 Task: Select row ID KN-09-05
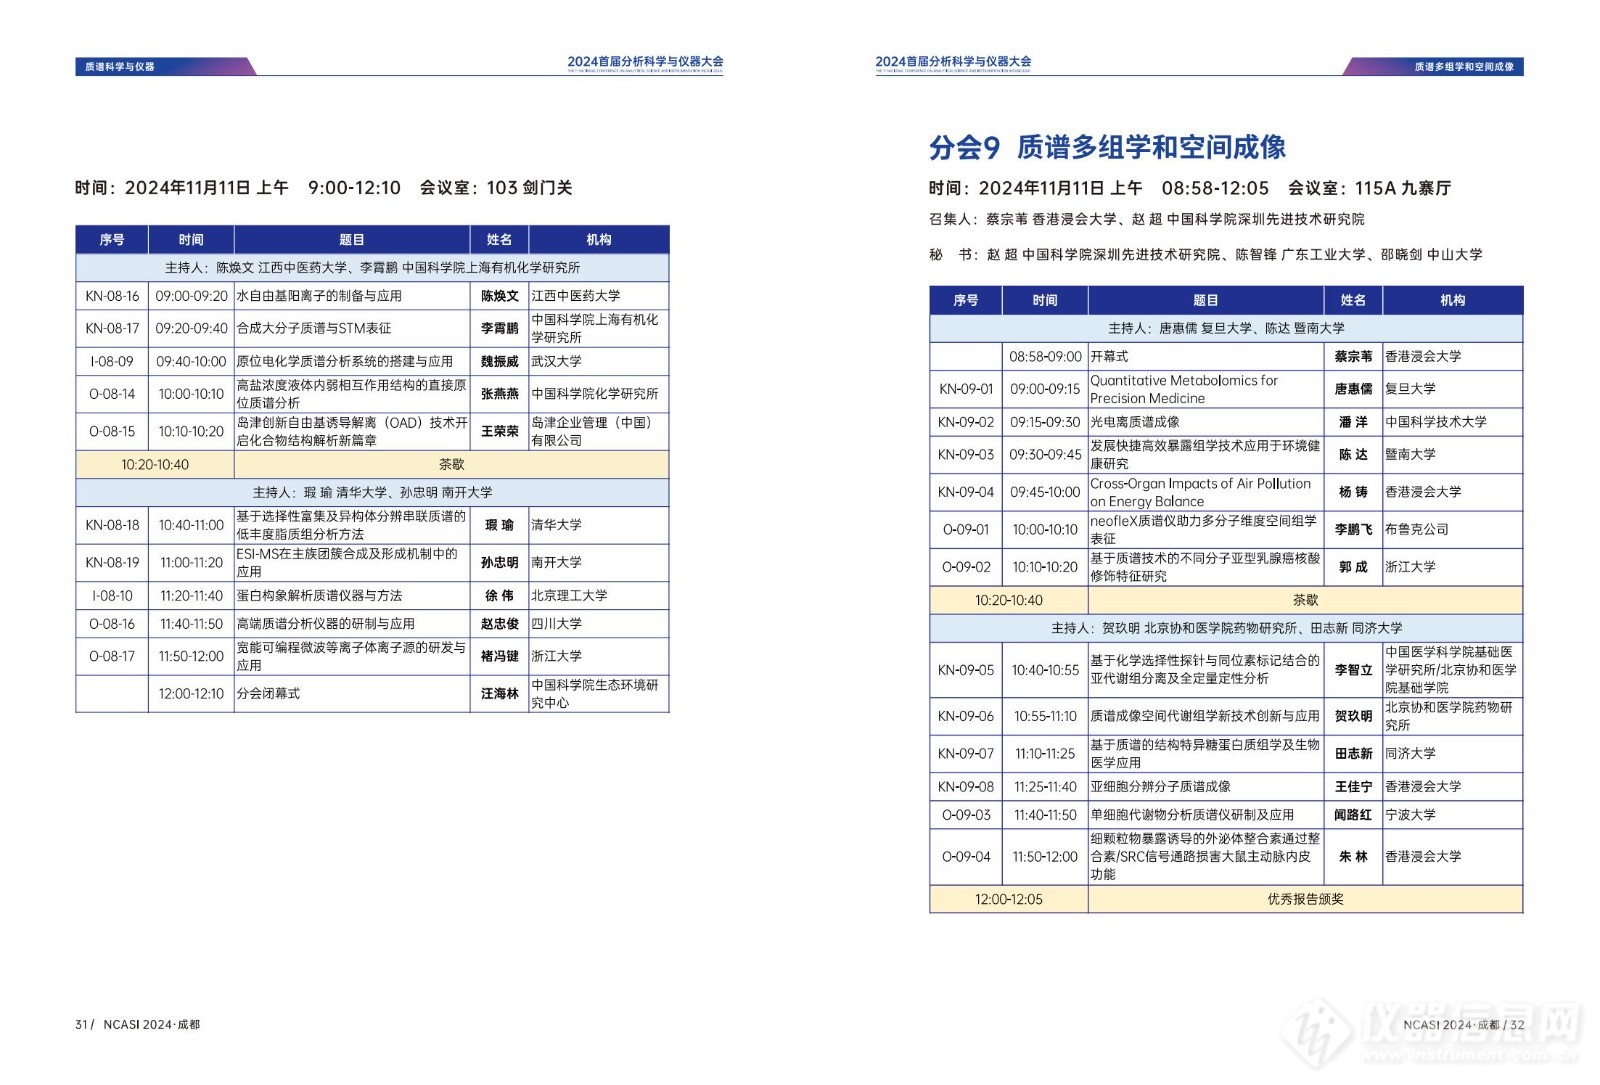[x=966, y=670]
